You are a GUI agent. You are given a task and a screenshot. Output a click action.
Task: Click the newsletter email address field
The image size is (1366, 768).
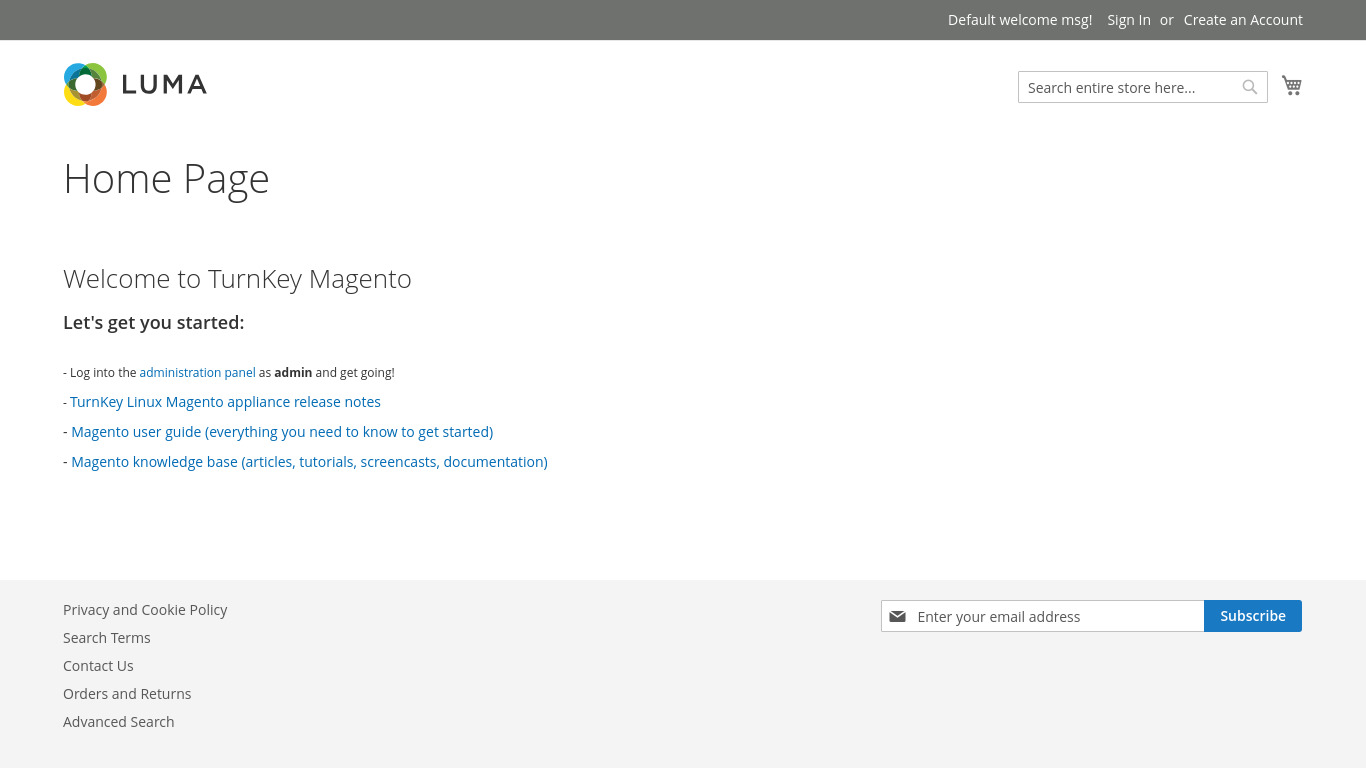coord(1055,617)
